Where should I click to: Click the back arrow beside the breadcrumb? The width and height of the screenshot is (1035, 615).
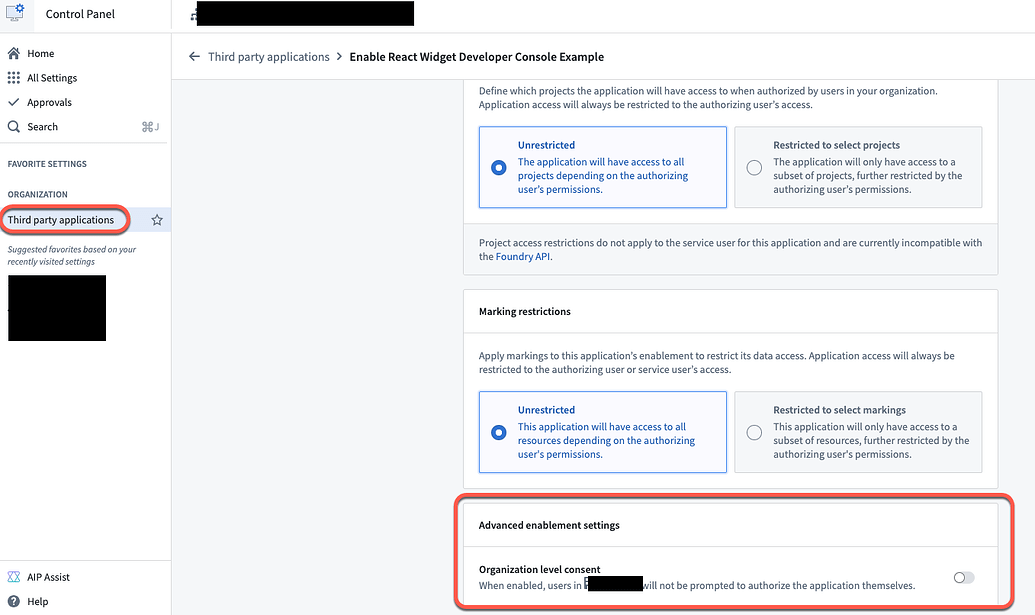click(194, 56)
